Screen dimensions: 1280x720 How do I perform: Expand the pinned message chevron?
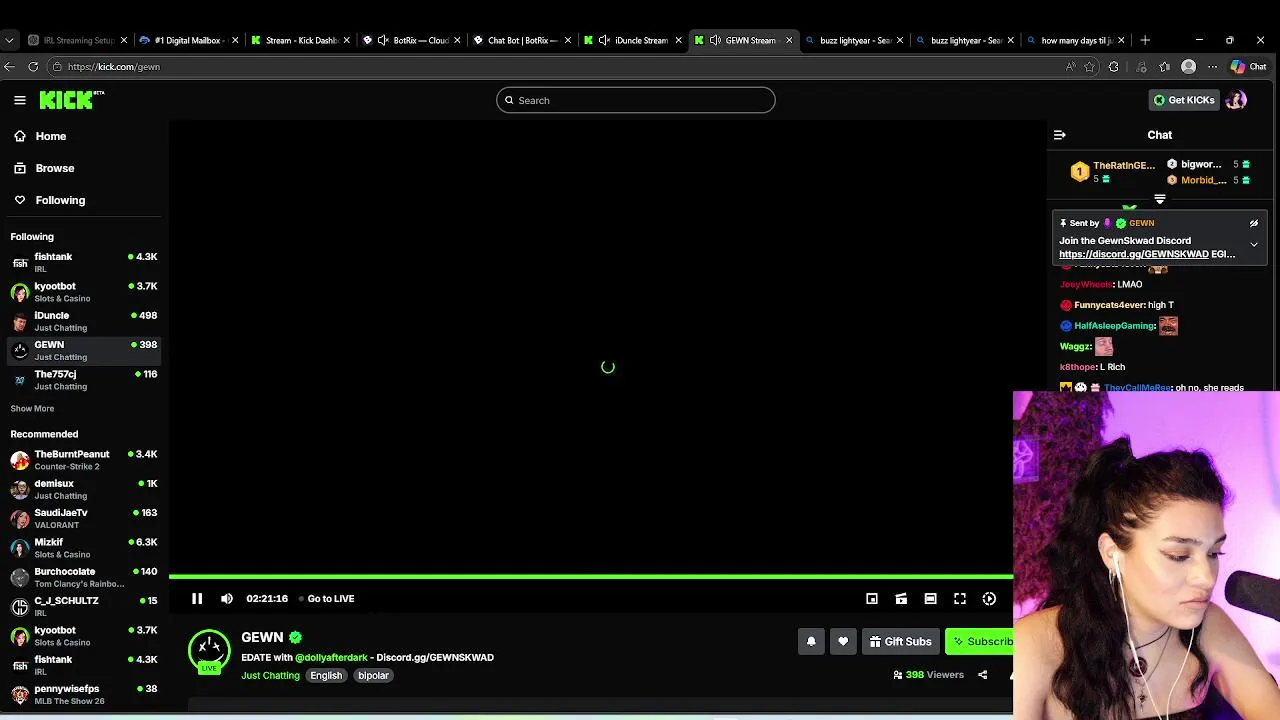(1254, 244)
